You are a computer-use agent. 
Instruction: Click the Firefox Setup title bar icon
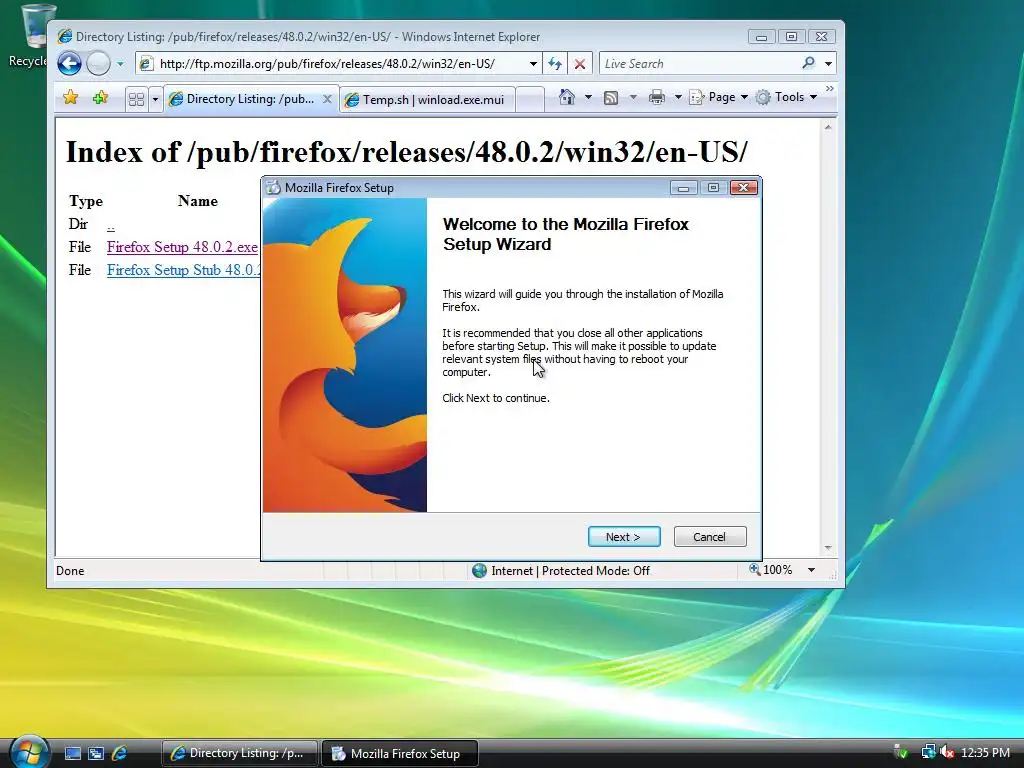tap(274, 187)
